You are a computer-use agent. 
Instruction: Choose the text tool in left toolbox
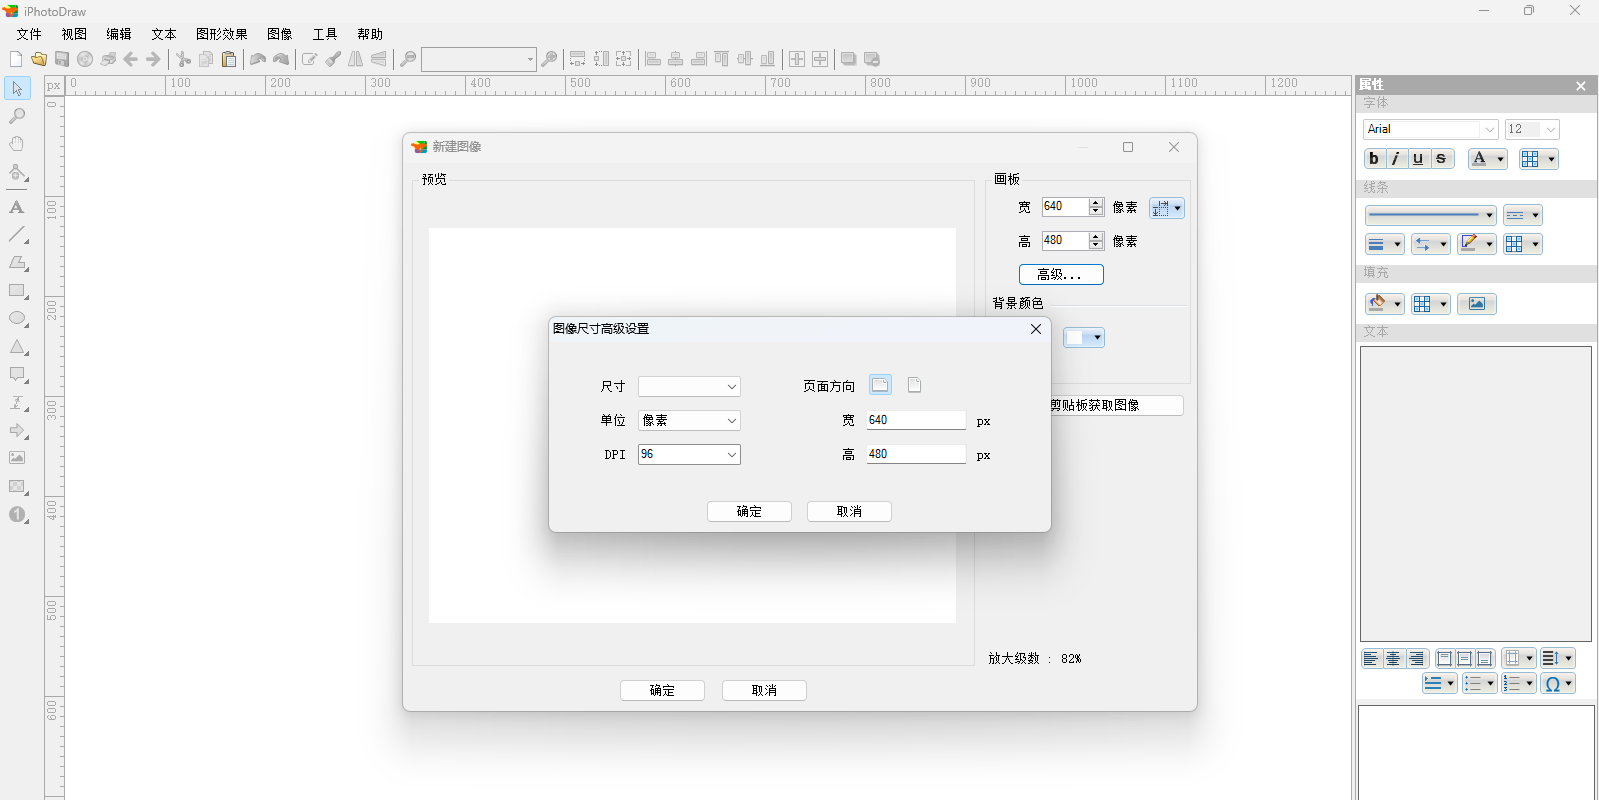(x=17, y=208)
